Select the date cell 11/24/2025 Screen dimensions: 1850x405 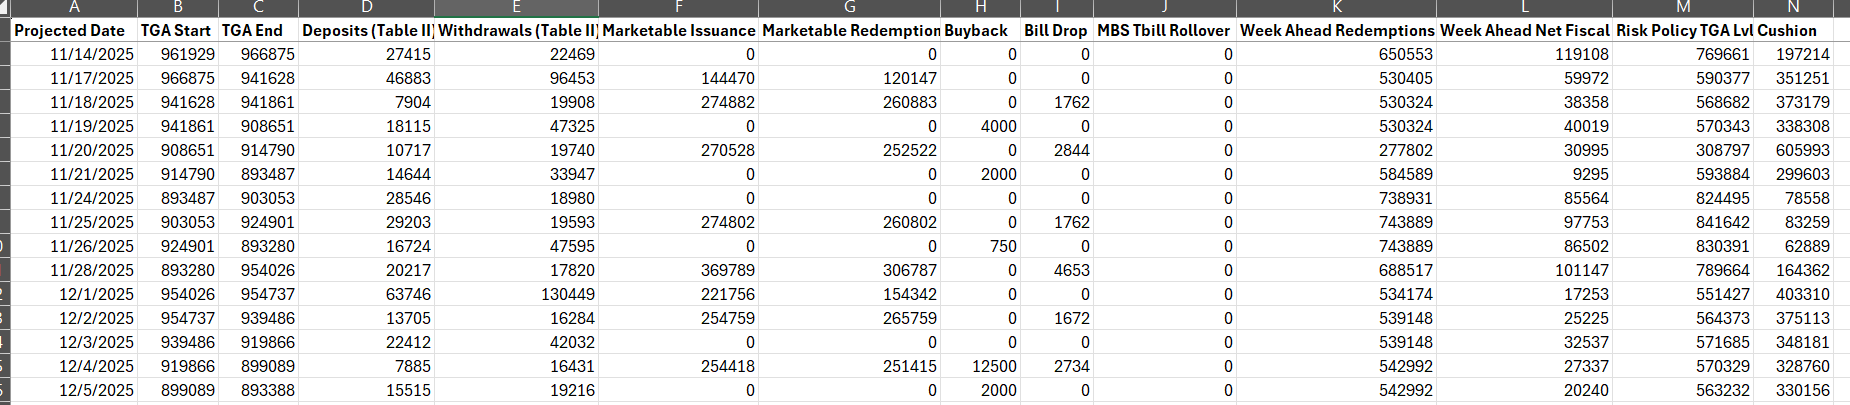point(74,198)
